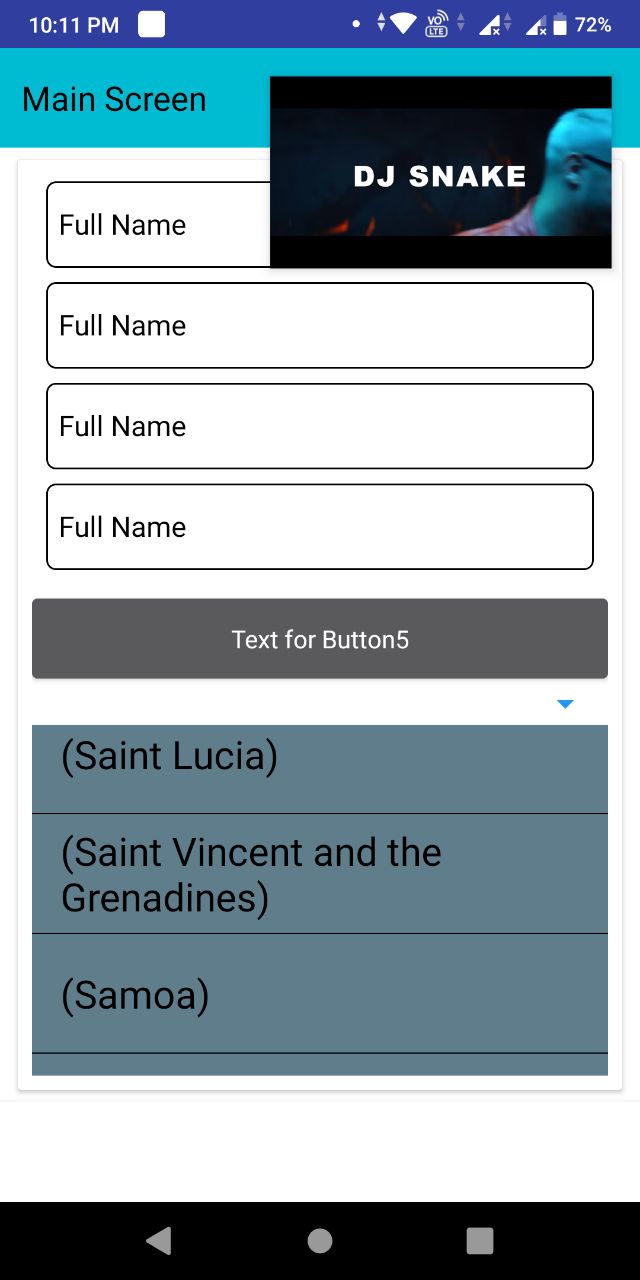This screenshot has width=640, height=1280.
Task: Choose (Saint Vincent and the Grenadines) option
Action: [x=320, y=874]
